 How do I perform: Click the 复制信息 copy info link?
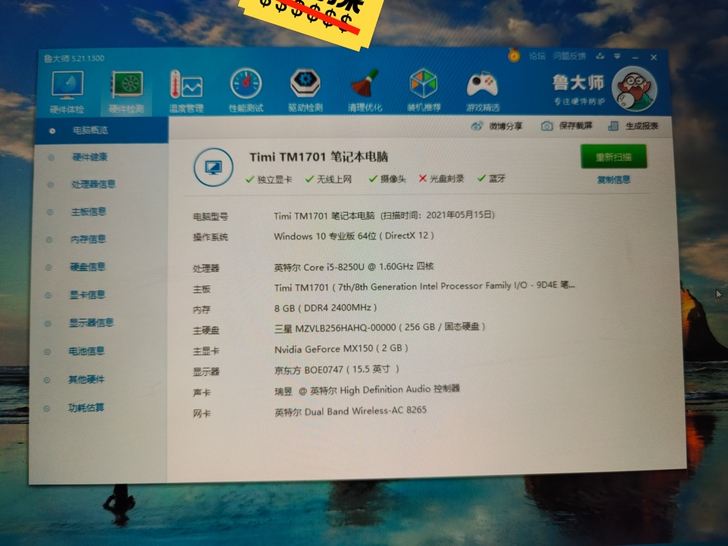coord(613,180)
